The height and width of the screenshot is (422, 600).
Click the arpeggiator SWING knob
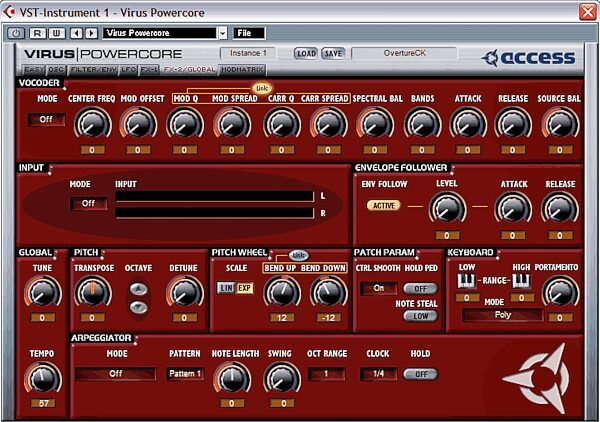coord(282,379)
